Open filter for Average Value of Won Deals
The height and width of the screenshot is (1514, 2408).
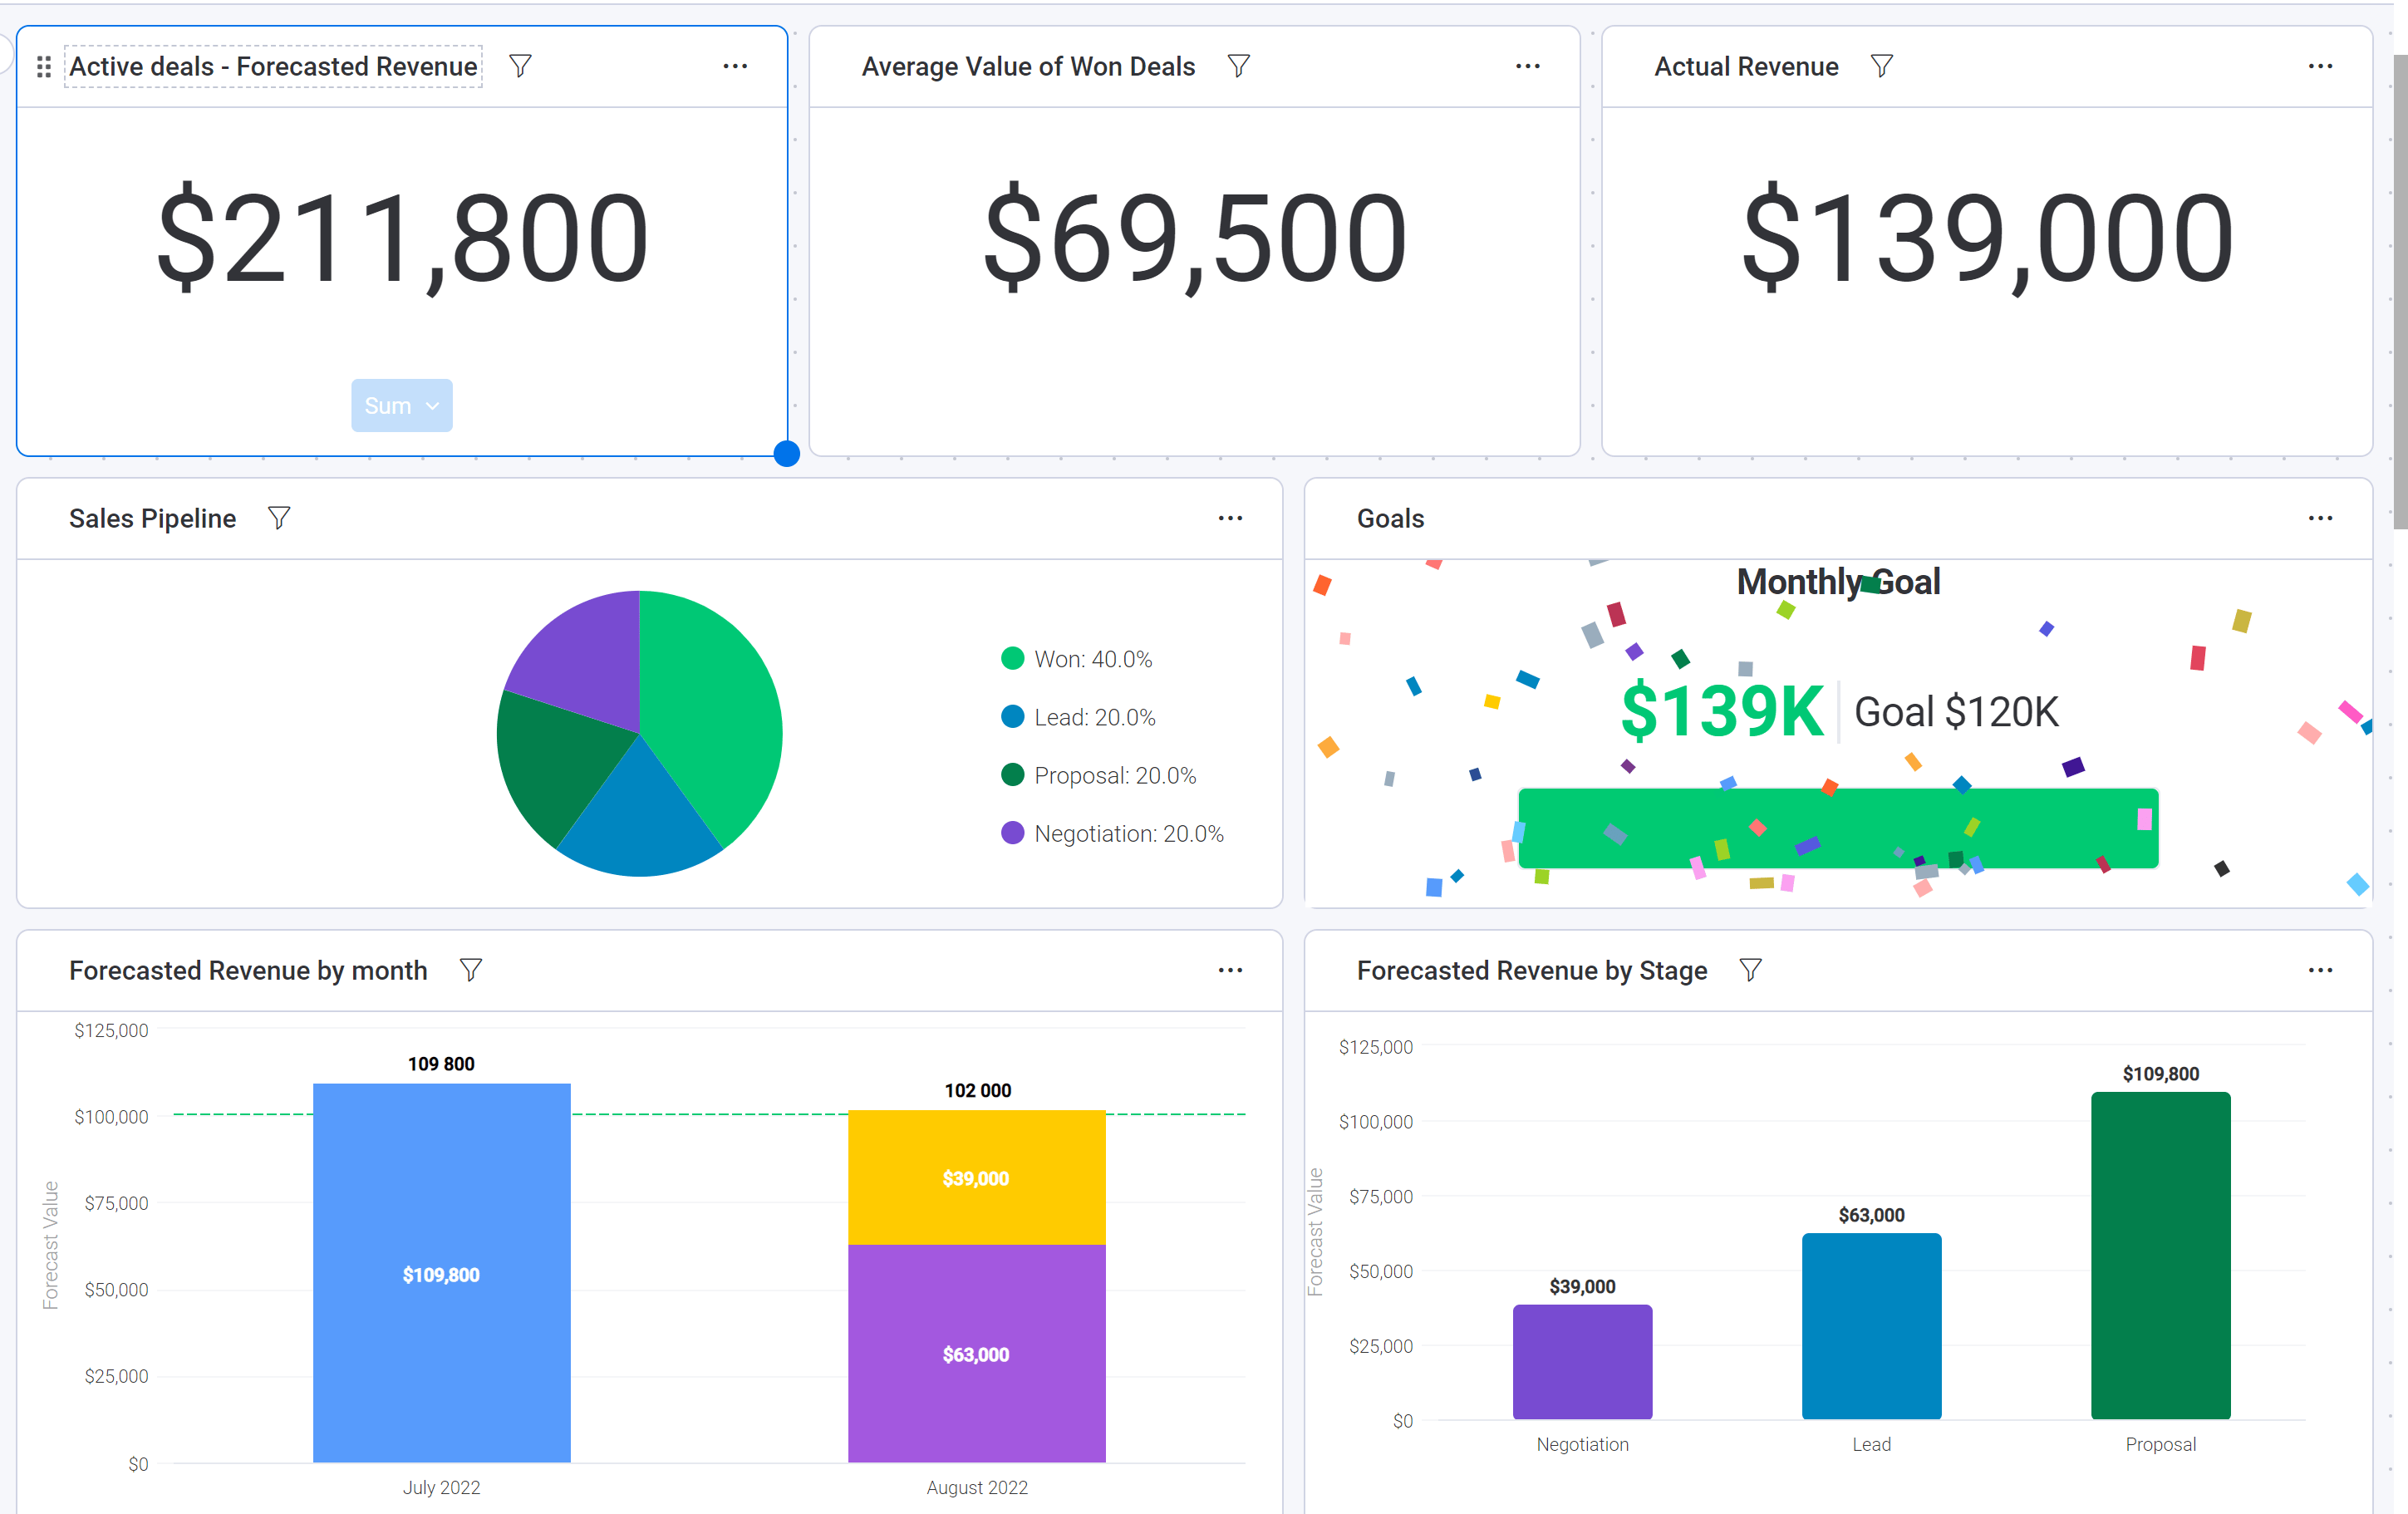[x=1238, y=66]
